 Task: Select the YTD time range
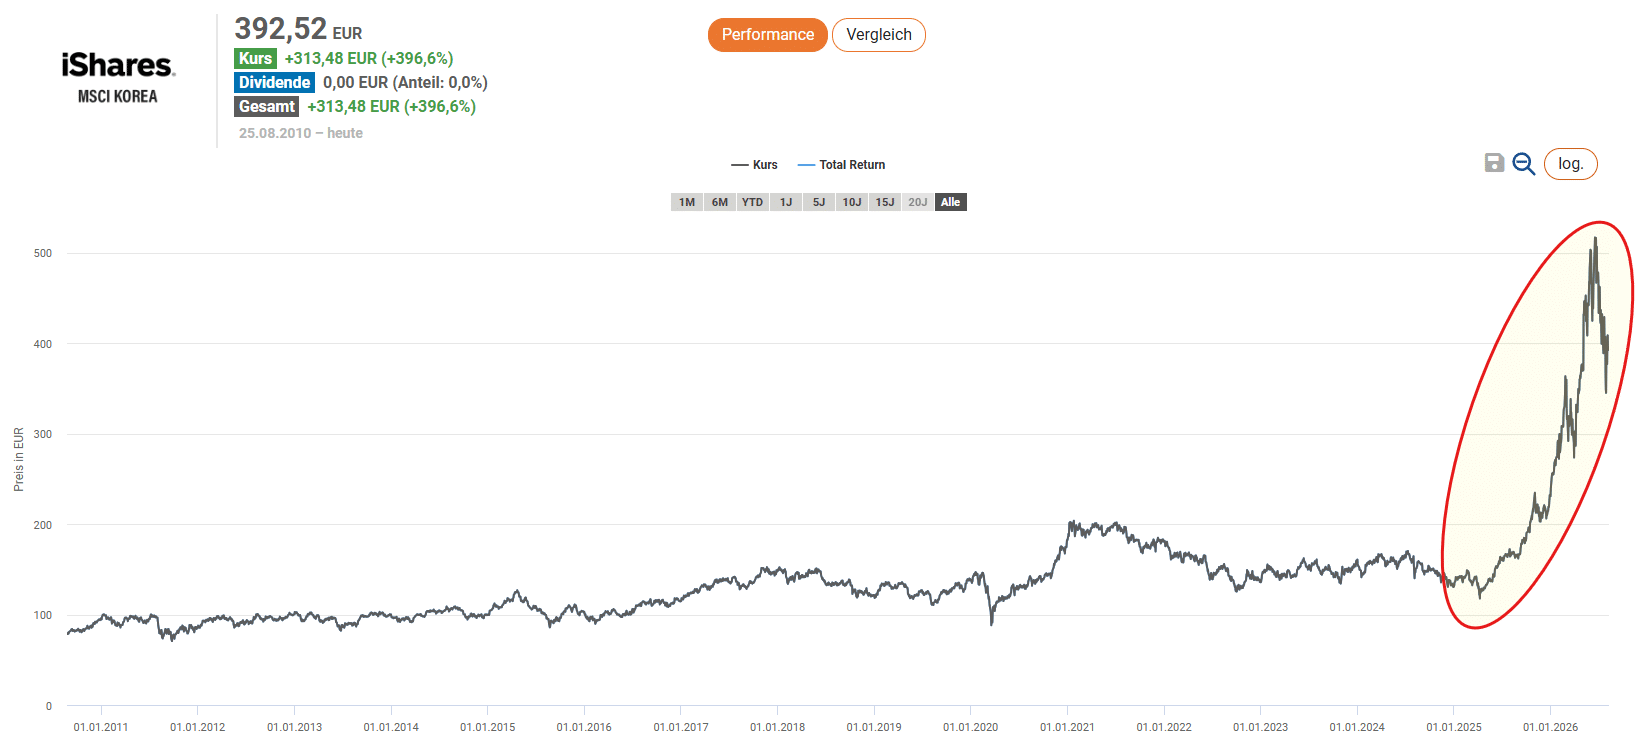point(753,202)
